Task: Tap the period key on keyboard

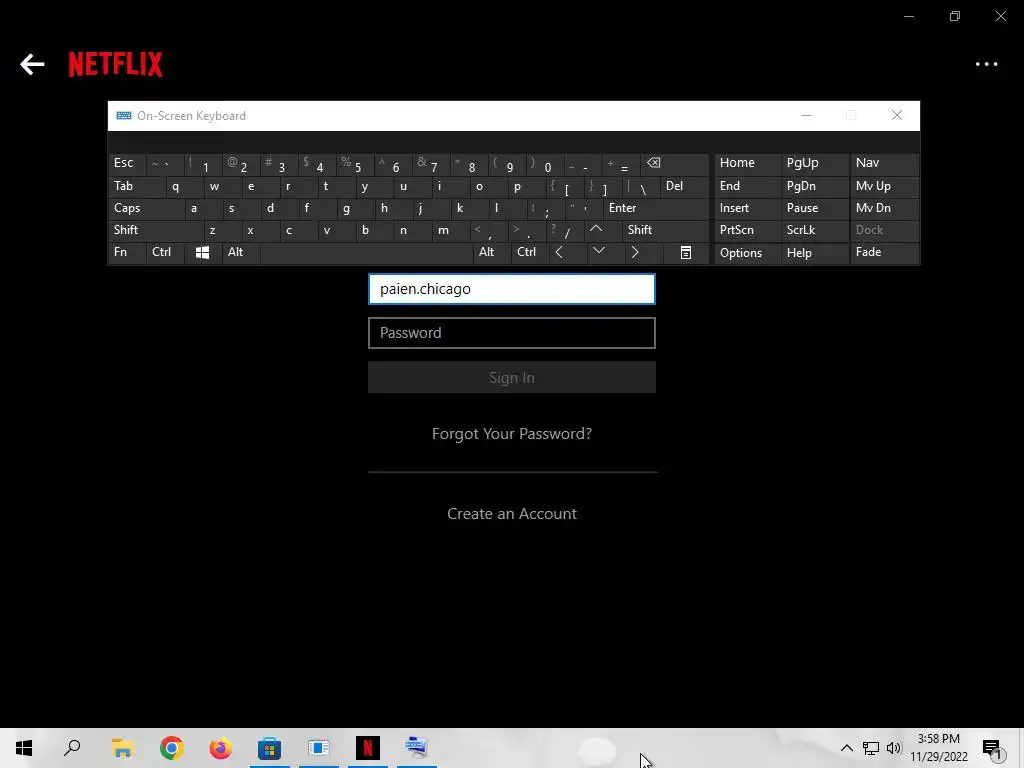Action: 527,230
